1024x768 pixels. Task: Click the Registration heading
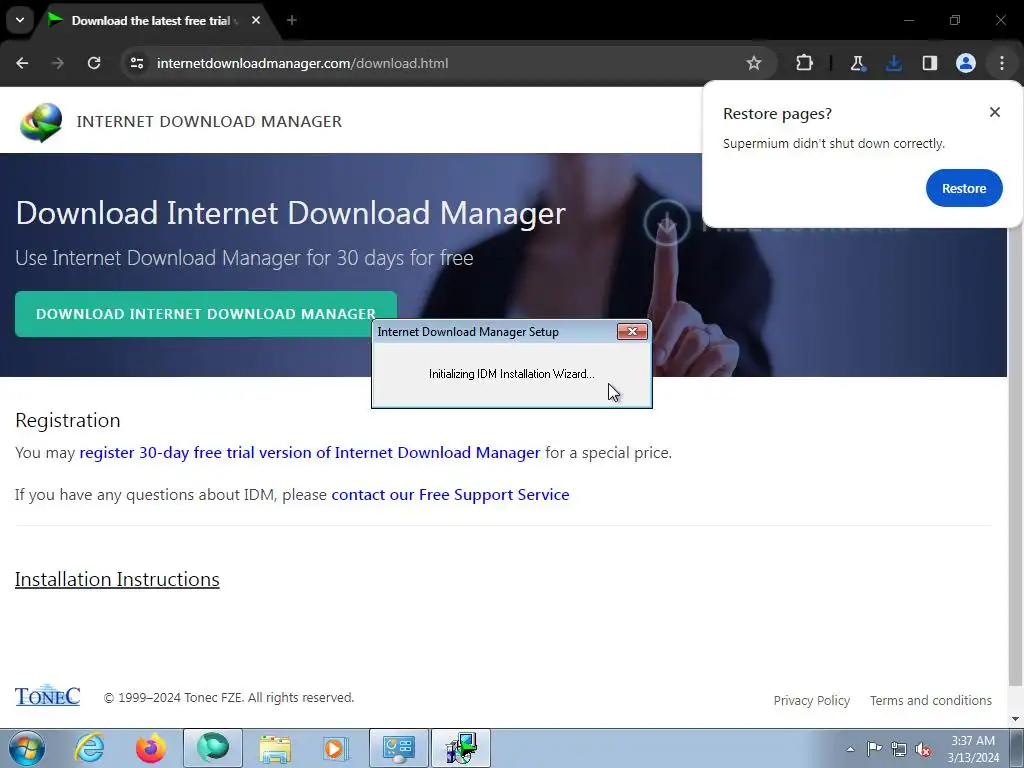[x=68, y=420]
